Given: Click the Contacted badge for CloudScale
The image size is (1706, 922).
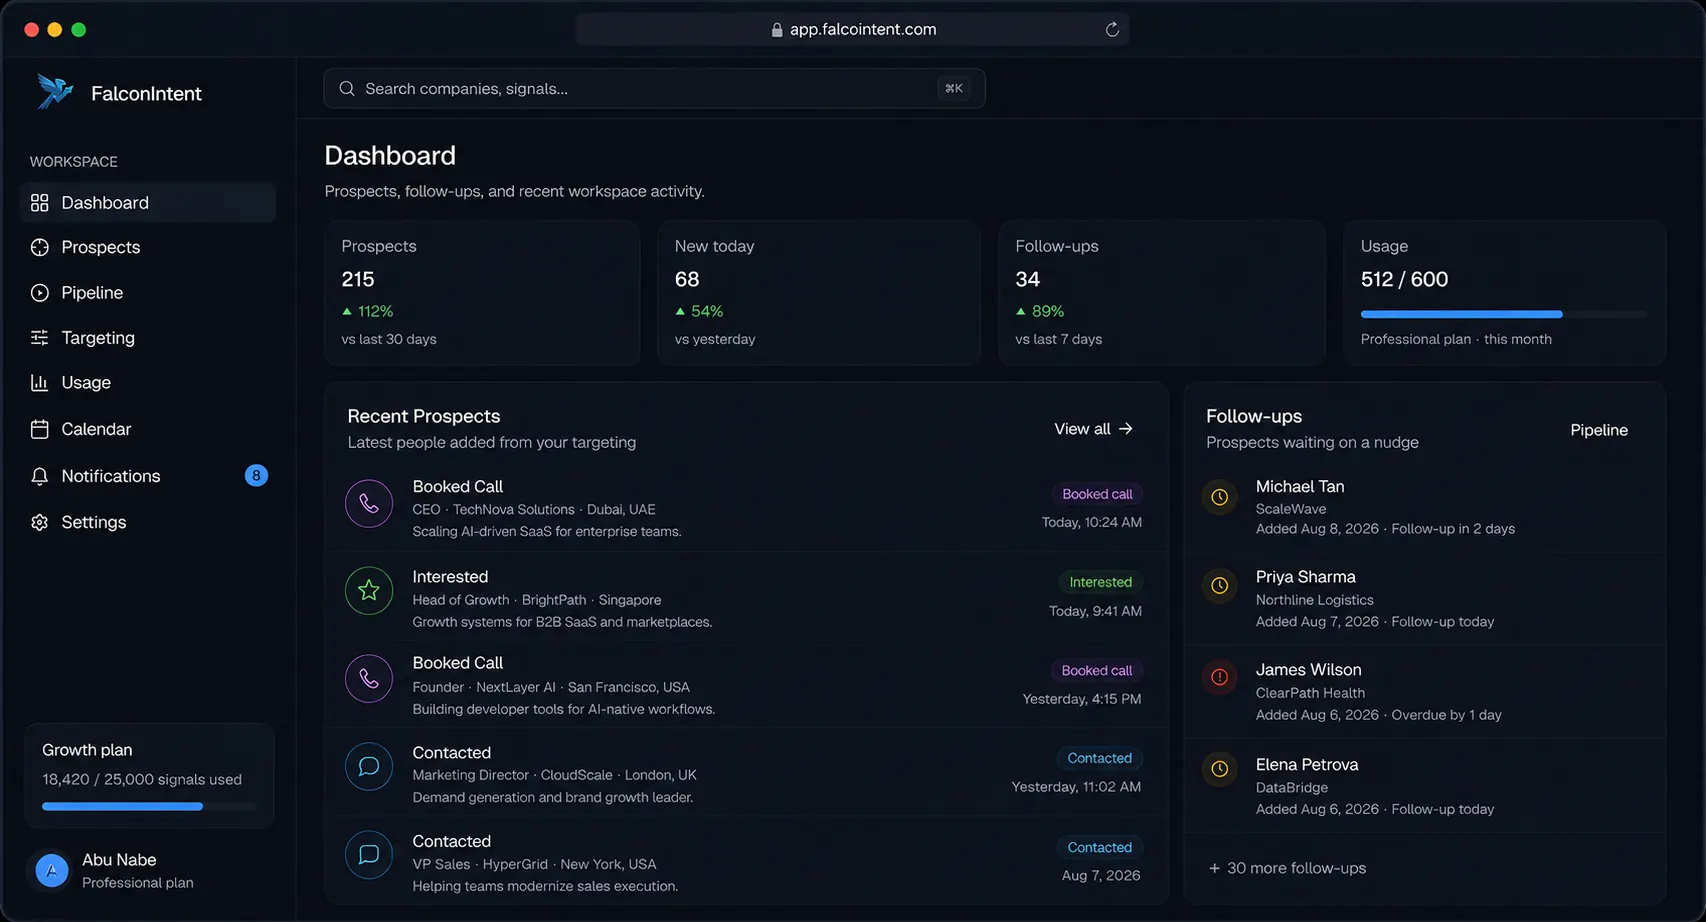Looking at the screenshot, I should pos(1099,758).
